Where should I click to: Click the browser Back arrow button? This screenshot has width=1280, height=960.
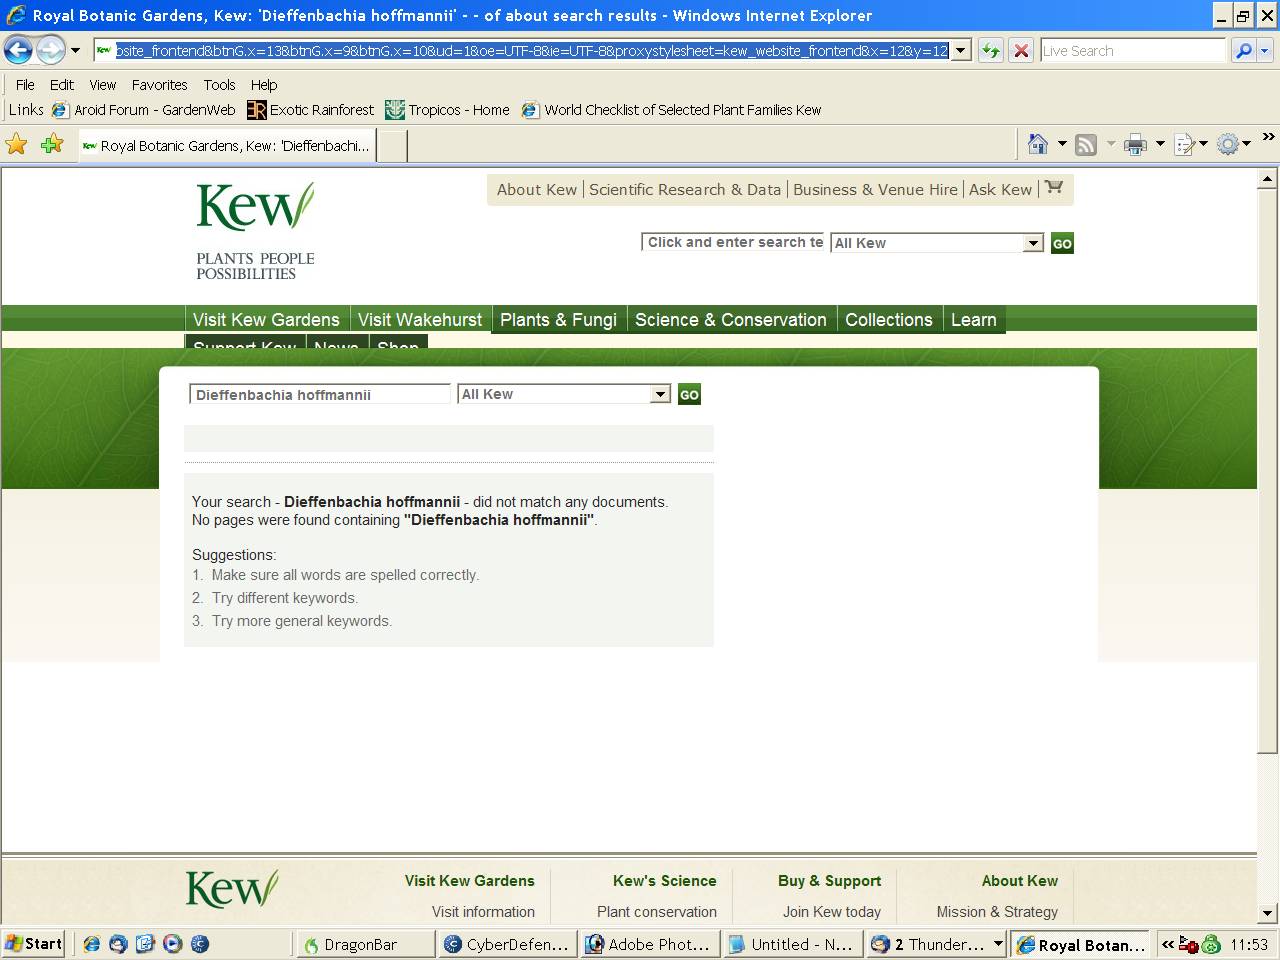18,50
